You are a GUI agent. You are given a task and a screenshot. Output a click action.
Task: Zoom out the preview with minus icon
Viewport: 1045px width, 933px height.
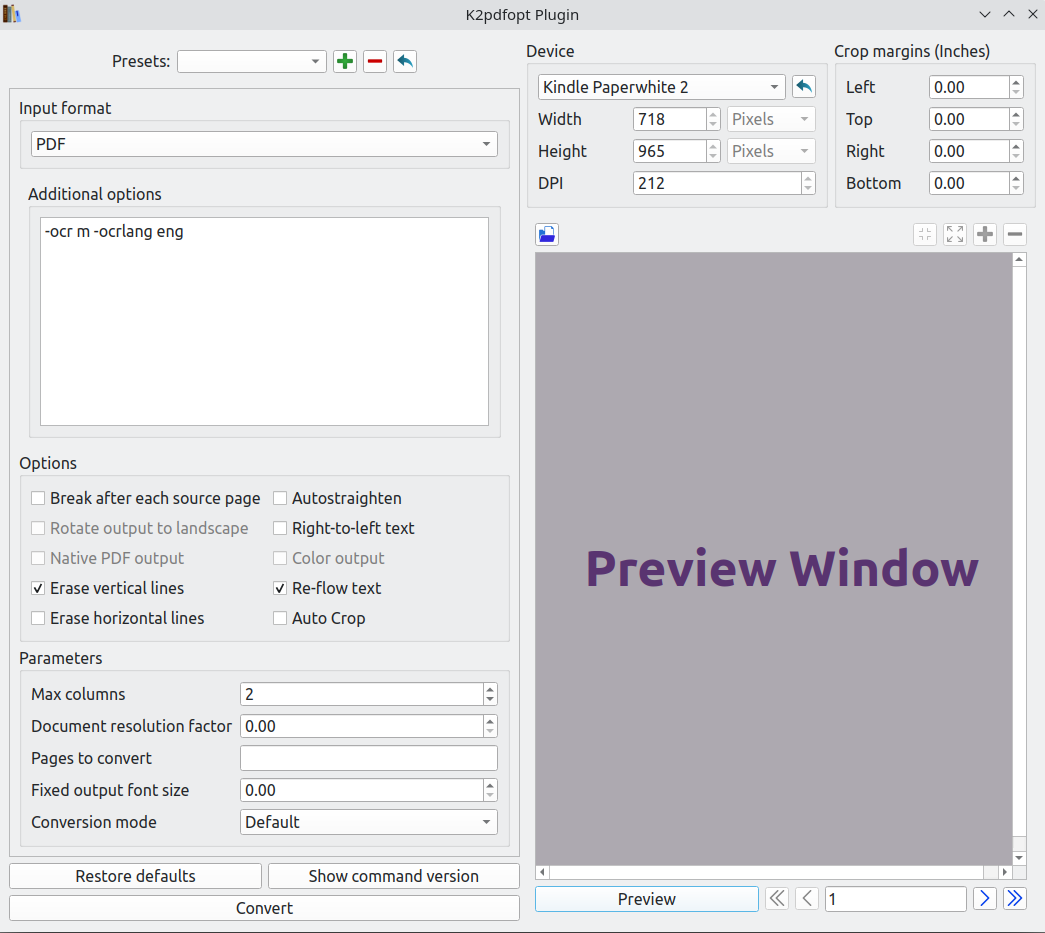tap(1015, 234)
